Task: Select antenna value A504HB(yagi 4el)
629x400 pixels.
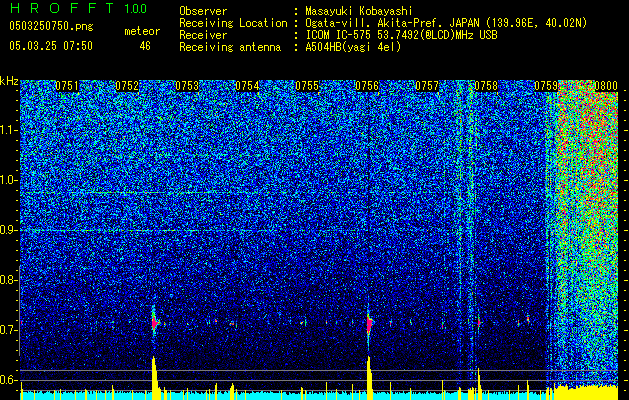Action: [353, 47]
